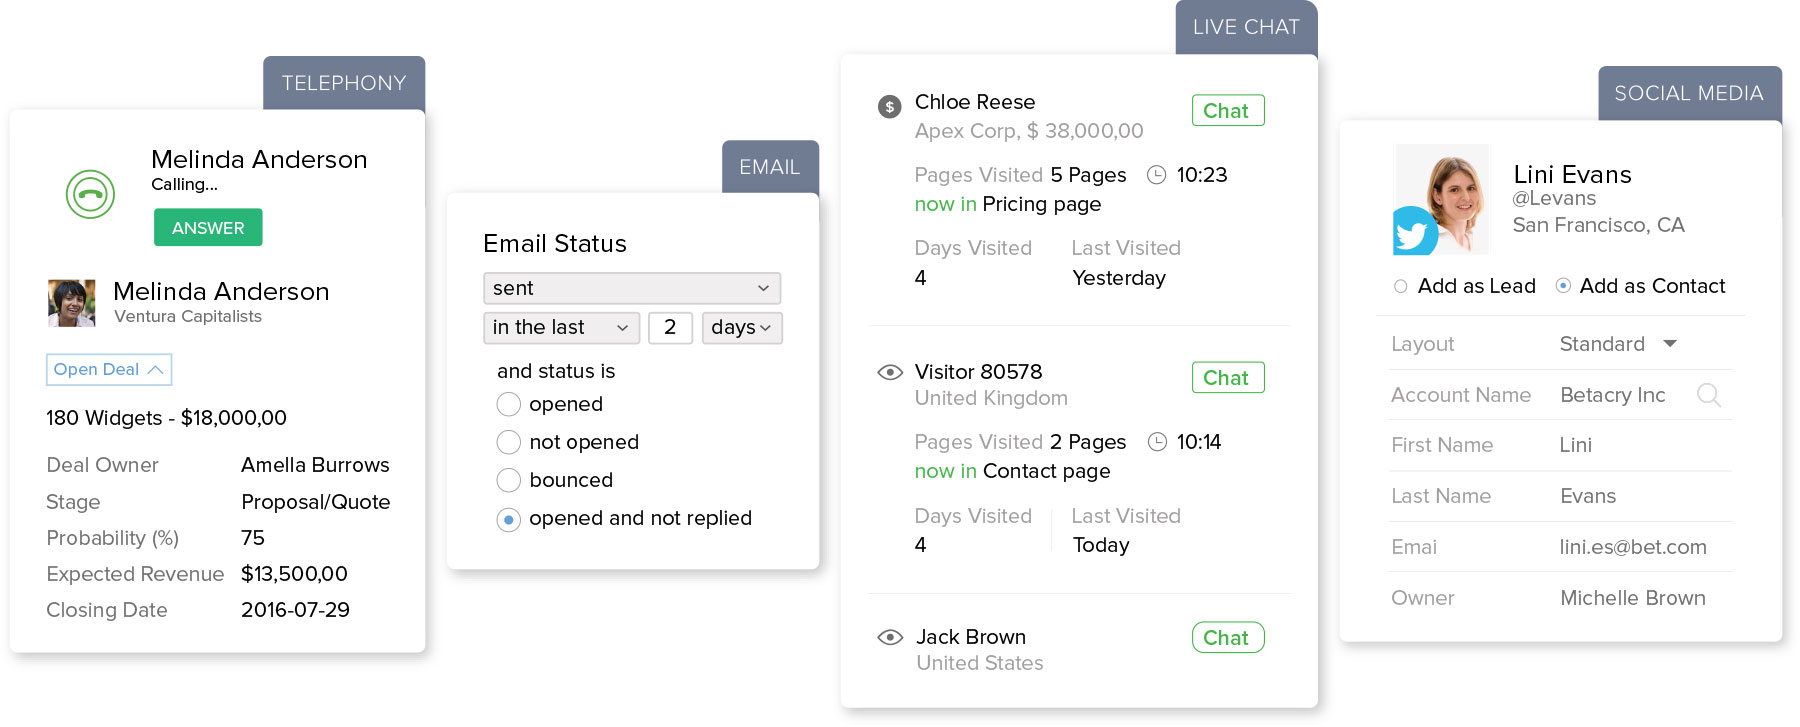Click the eye icon beside Jack Brown
1800x727 pixels.
coord(889,637)
